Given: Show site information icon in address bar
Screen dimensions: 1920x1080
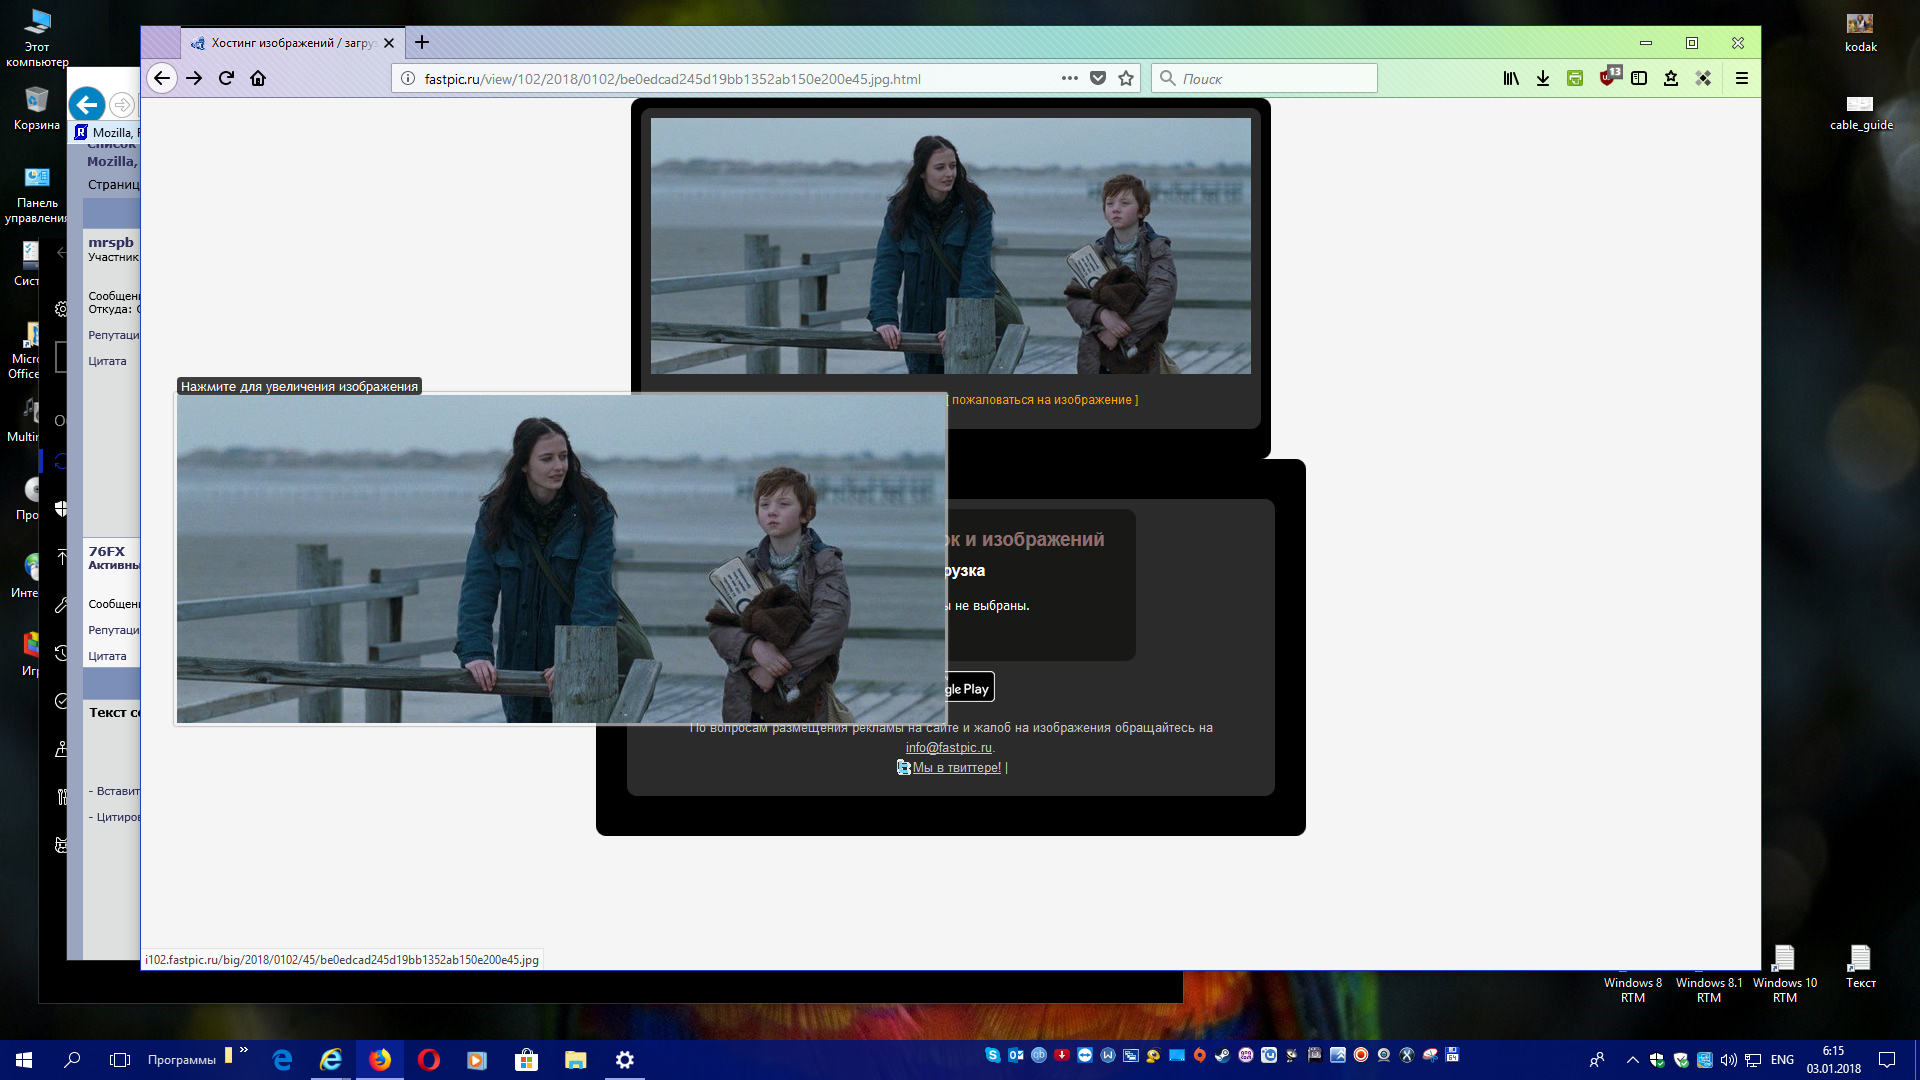Looking at the screenshot, I should 408,78.
